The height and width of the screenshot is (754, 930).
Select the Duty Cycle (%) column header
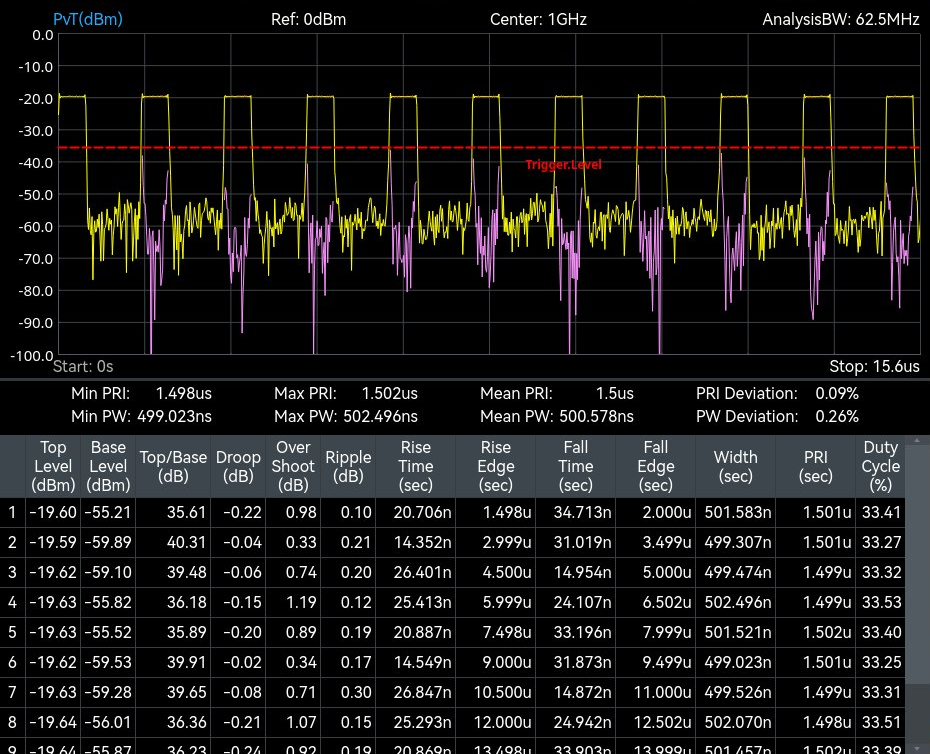click(881, 466)
